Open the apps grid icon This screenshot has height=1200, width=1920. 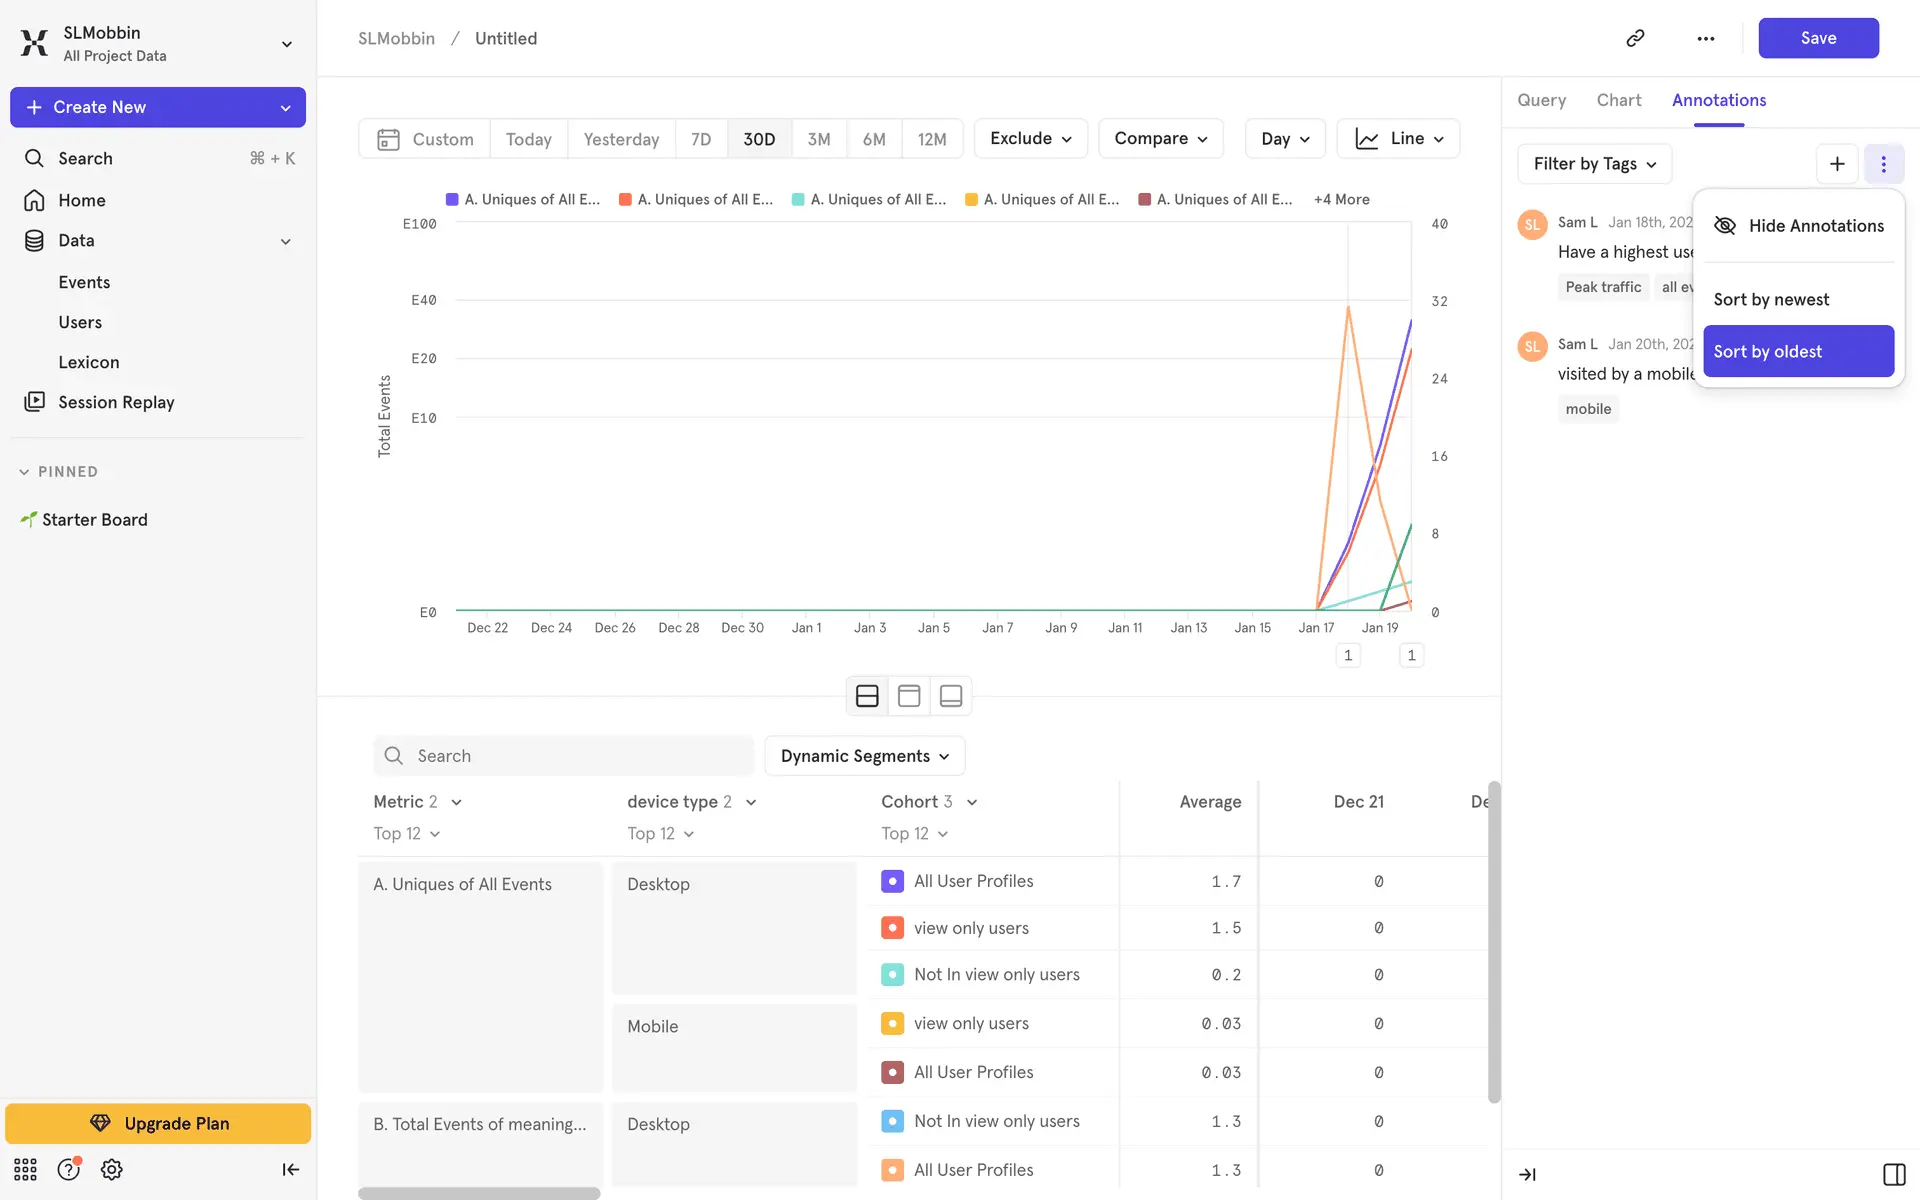[25, 1169]
